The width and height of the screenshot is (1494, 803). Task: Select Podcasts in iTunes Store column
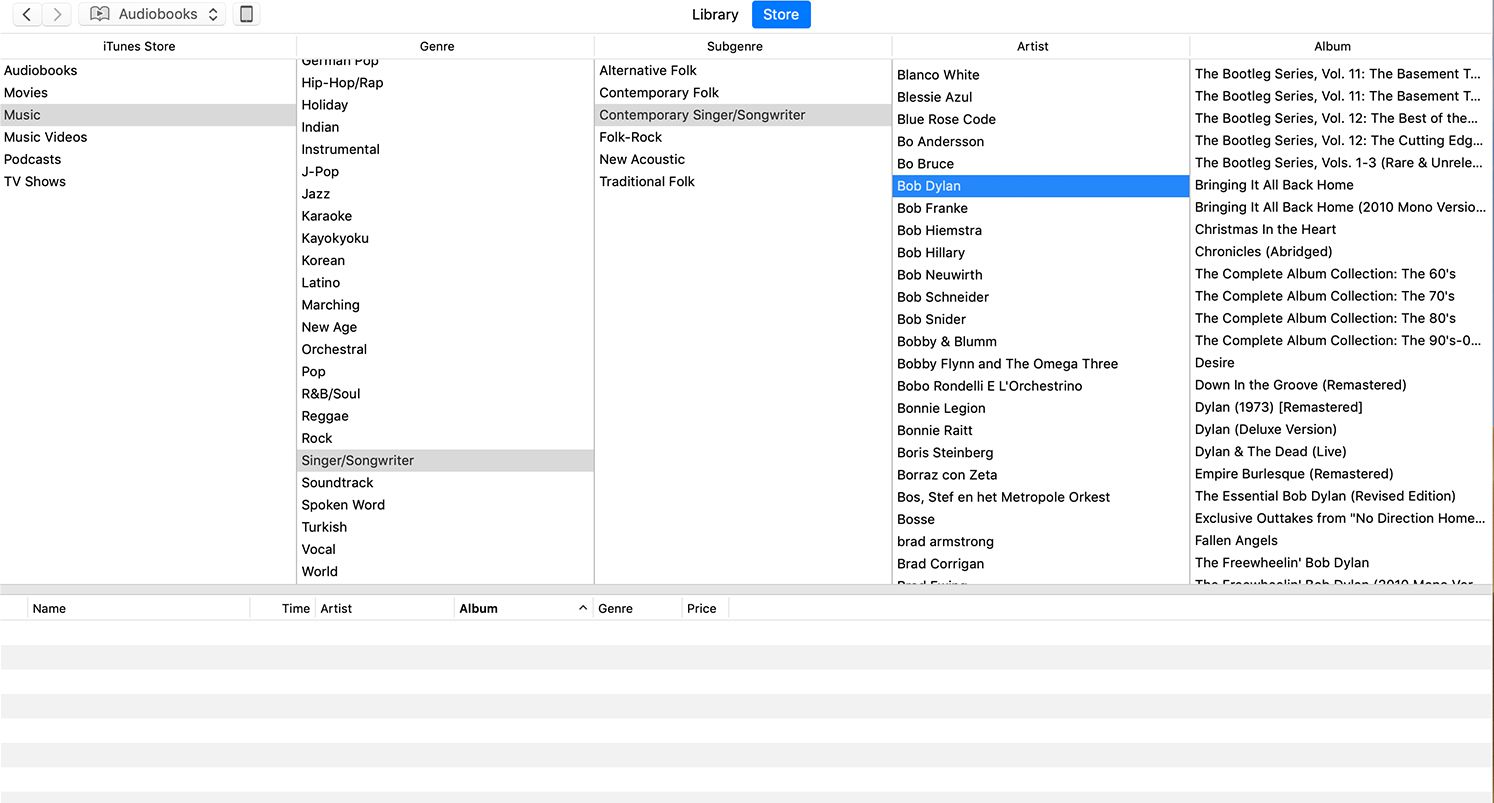pos(148,159)
